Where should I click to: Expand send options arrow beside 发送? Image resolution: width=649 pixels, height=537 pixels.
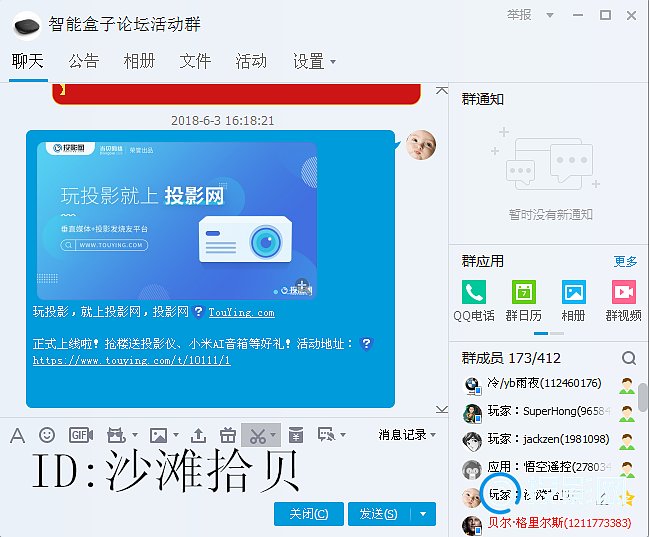click(x=425, y=514)
